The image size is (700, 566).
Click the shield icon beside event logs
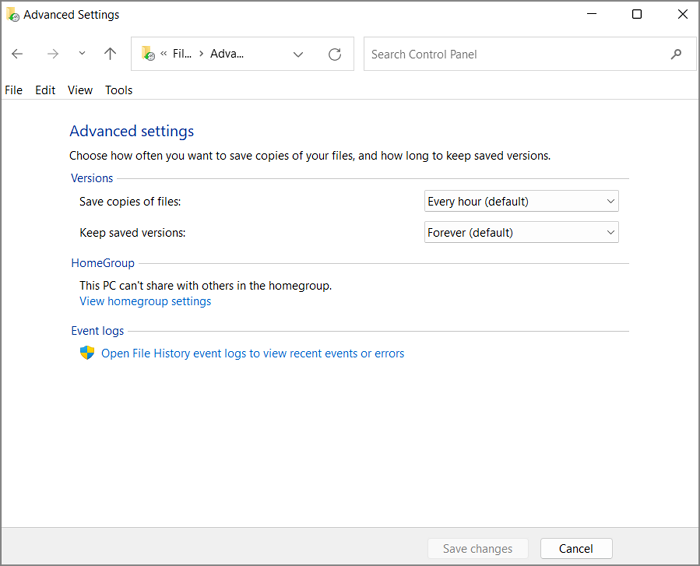[x=87, y=353]
